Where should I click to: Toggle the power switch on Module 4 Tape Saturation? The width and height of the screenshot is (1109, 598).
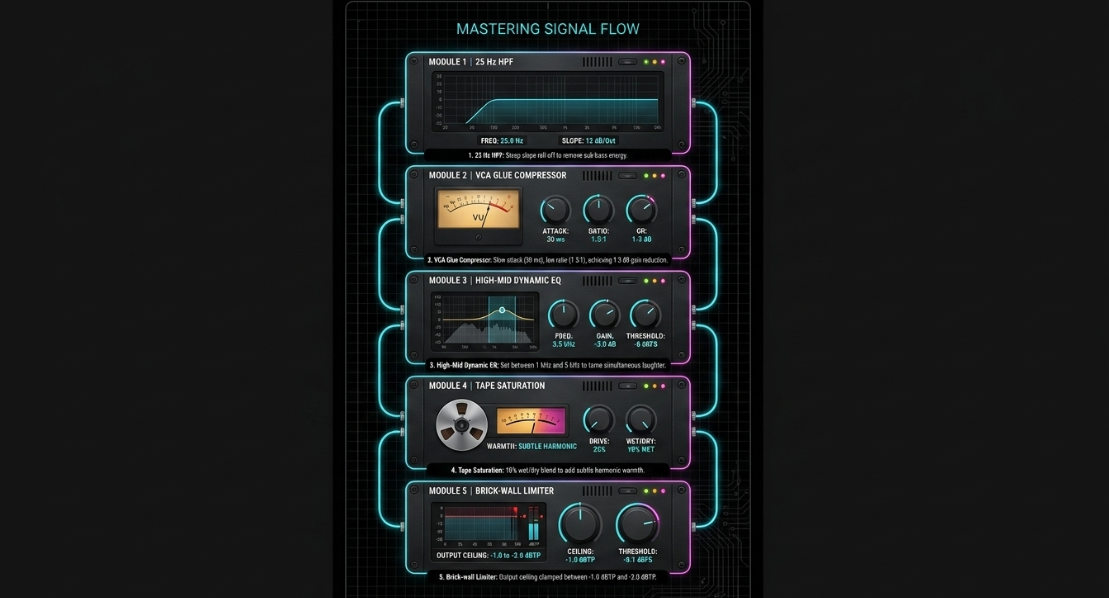coord(627,386)
